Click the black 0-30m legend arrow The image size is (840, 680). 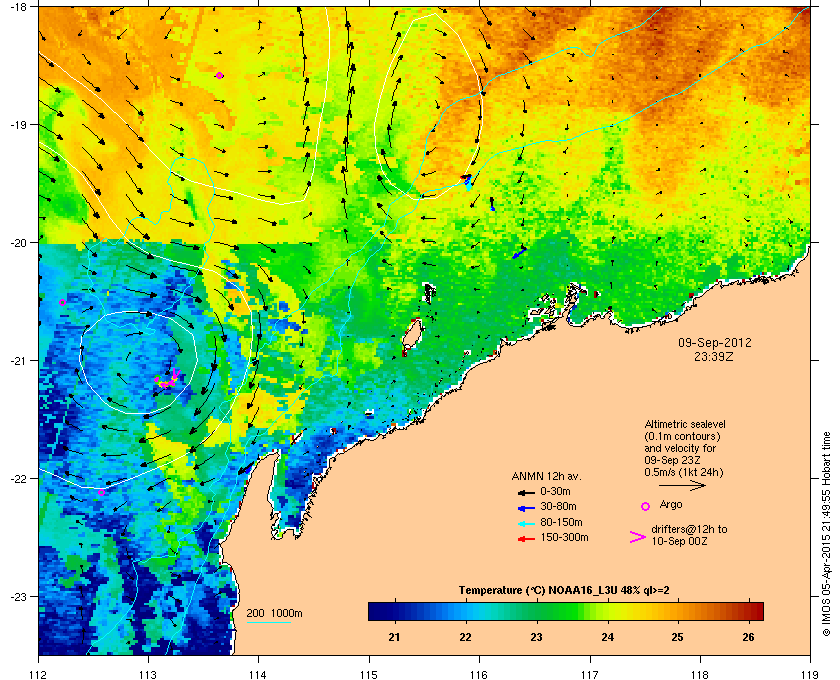click(x=526, y=492)
